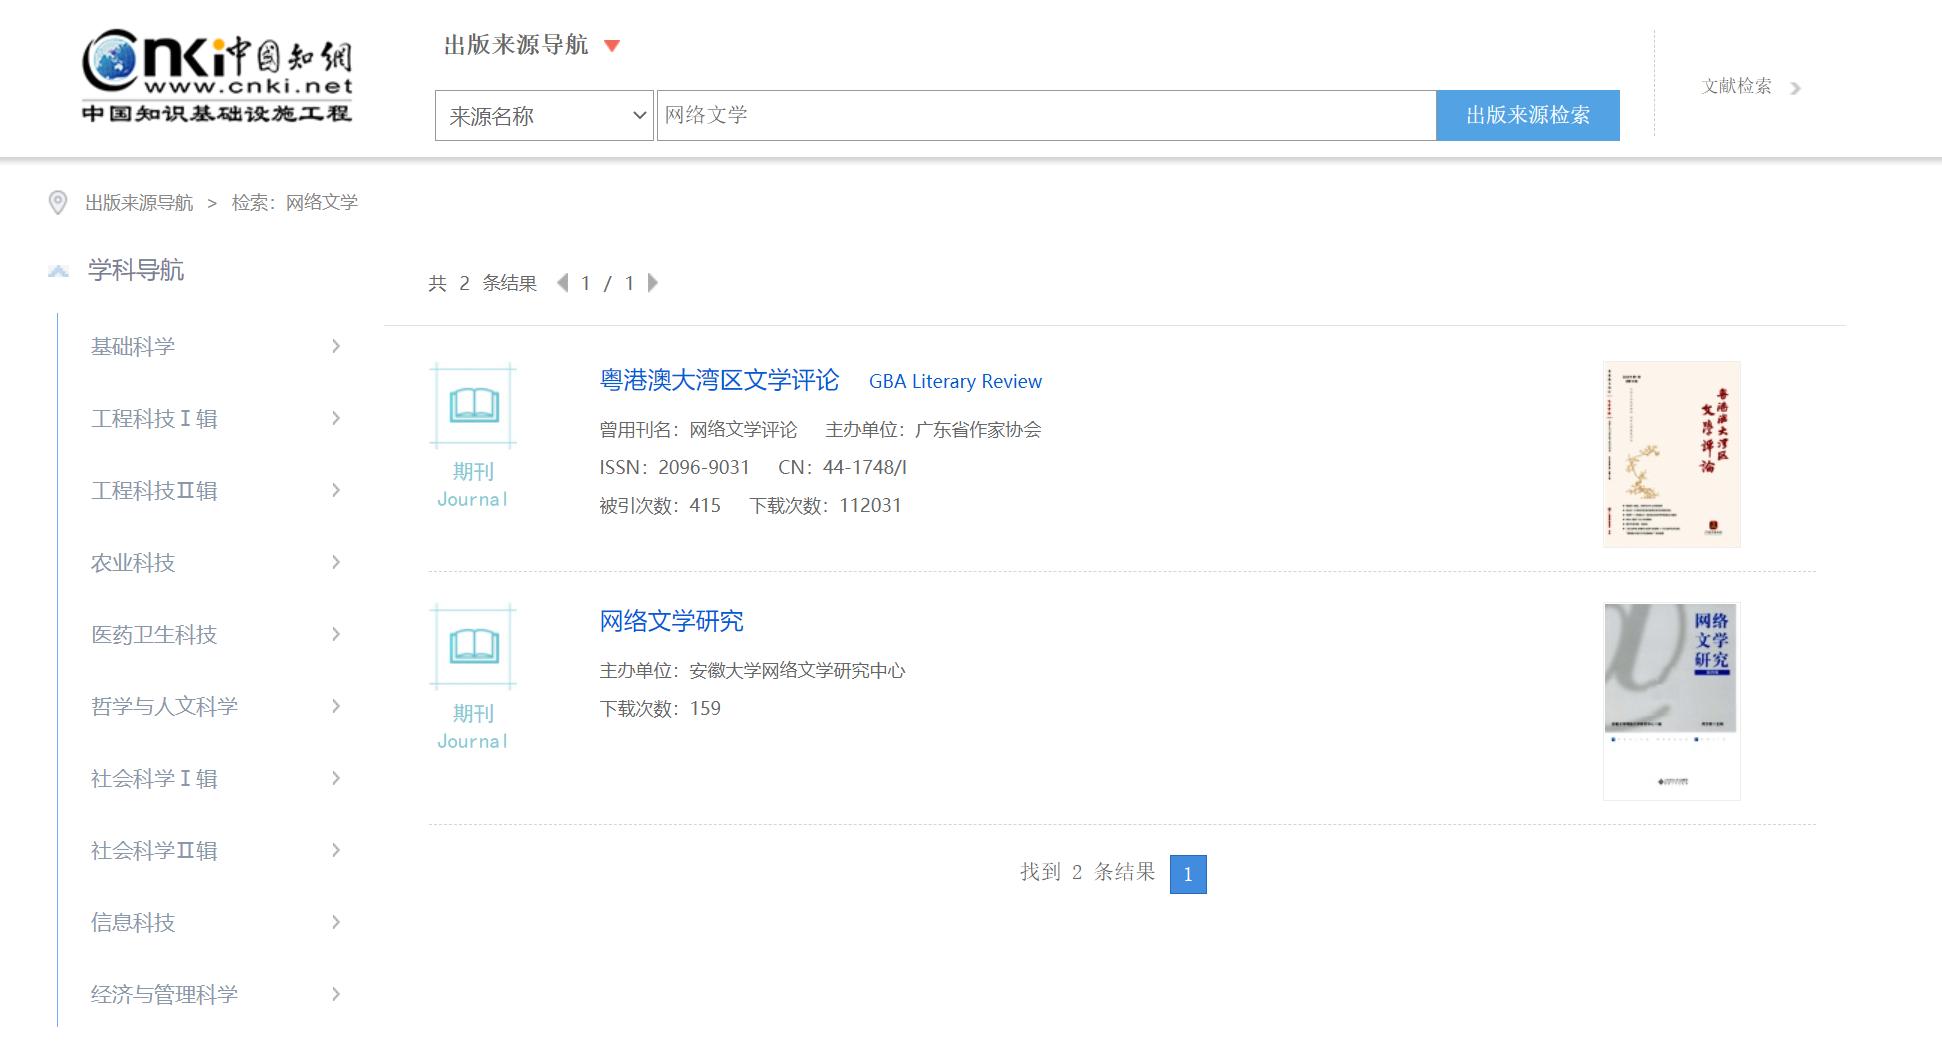Click journal icon for 粤港澳大湾区文学评论
The height and width of the screenshot is (1060, 1942).
click(x=473, y=405)
